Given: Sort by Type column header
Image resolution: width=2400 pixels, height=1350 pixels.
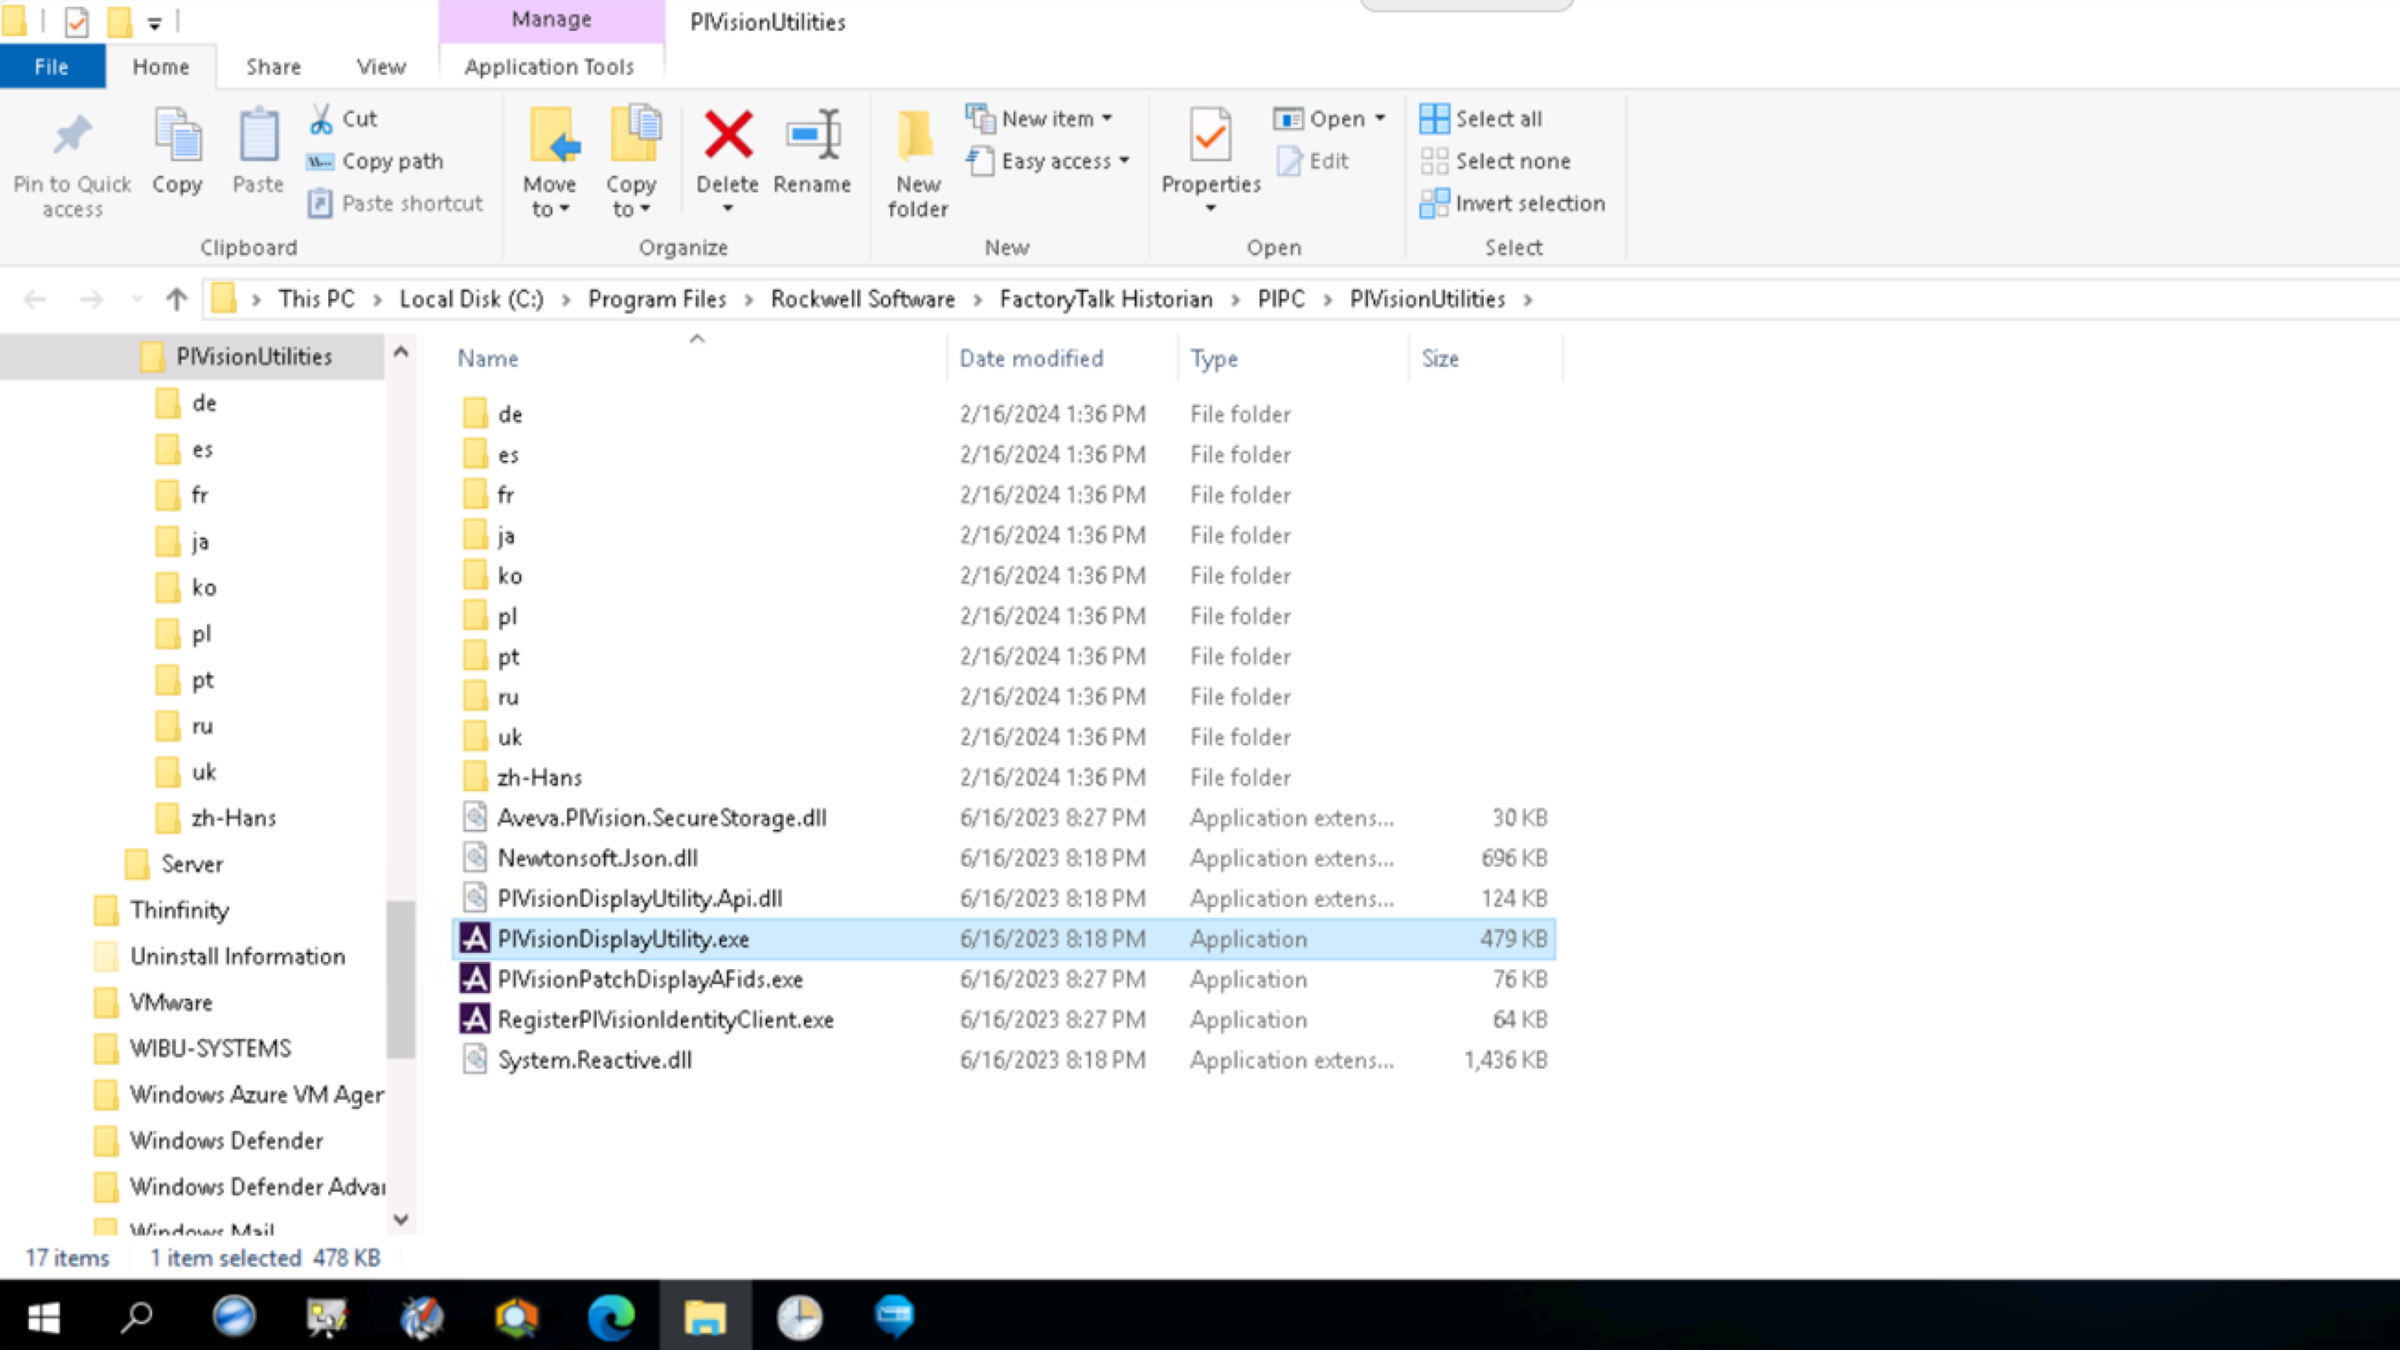Looking at the screenshot, I should (x=1214, y=358).
